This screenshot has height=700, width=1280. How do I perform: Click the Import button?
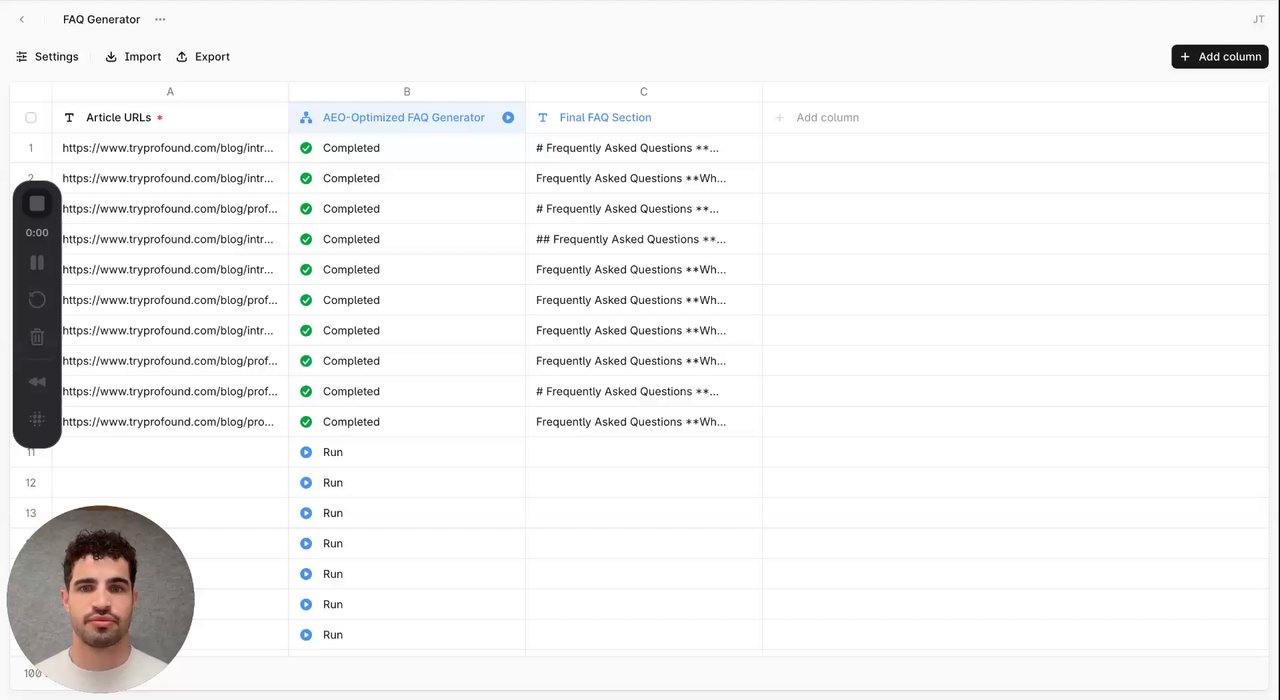(x=133, y=57)
